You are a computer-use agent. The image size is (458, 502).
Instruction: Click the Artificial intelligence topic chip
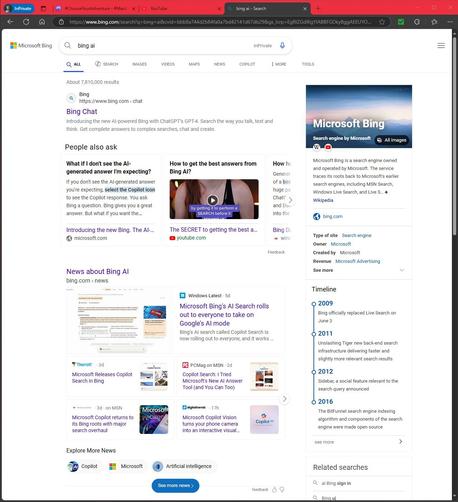[183, 466]
